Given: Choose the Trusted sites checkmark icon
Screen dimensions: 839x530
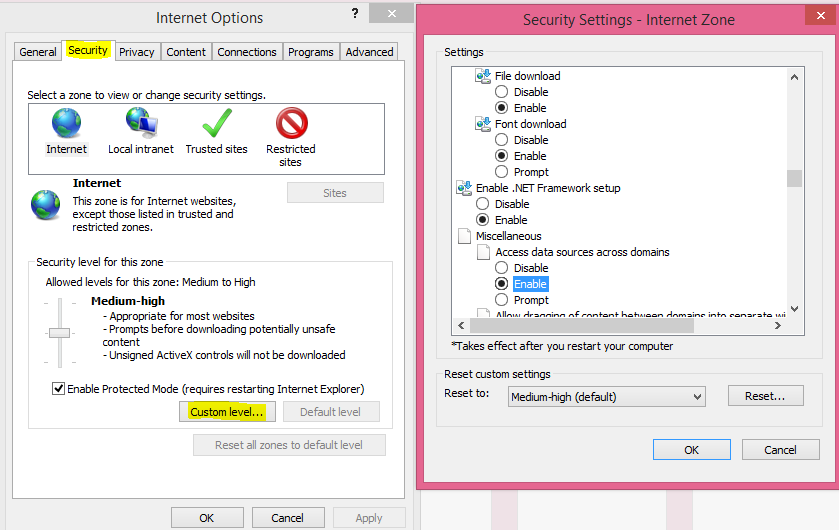Looking at the screenshot, I should pyautogui.click(x=216, y=124).
